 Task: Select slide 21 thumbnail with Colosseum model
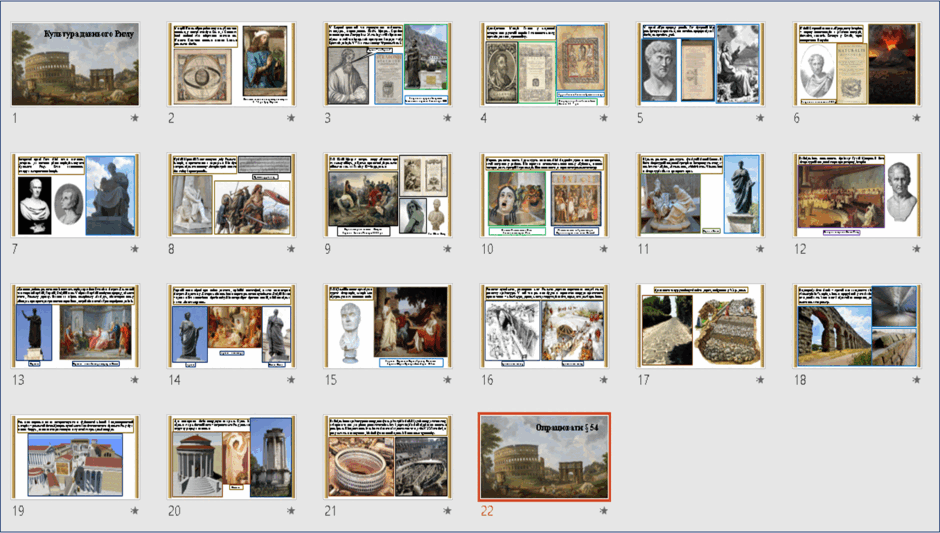[x=388, y=457]
